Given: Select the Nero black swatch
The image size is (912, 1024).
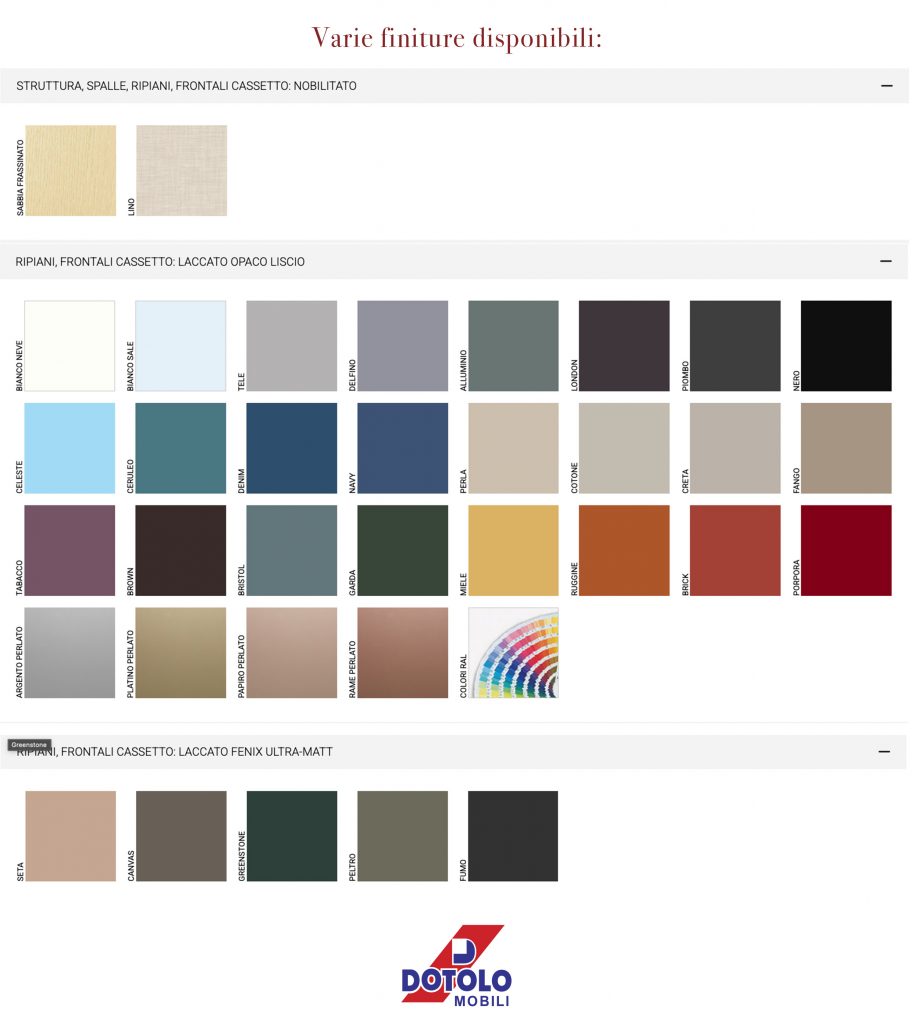Looking at the screenshot, I should 846,346.
